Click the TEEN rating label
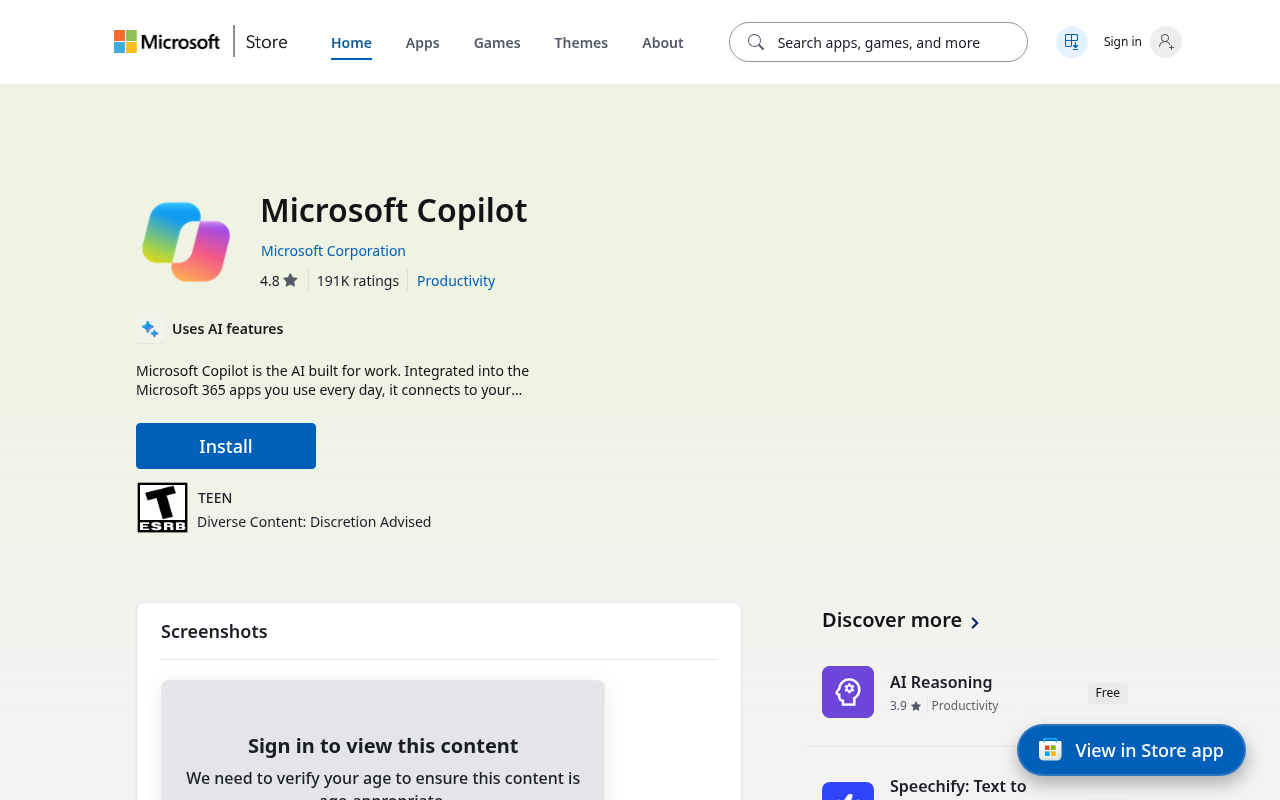 [215, 498]
